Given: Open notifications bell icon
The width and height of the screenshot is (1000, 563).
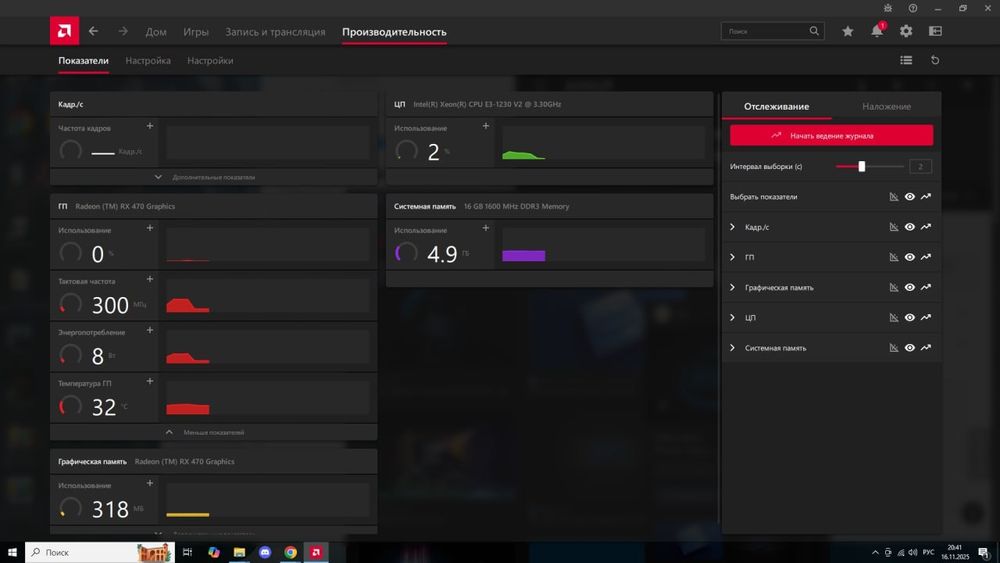Looking at the screenshot, I should (877, 31).
